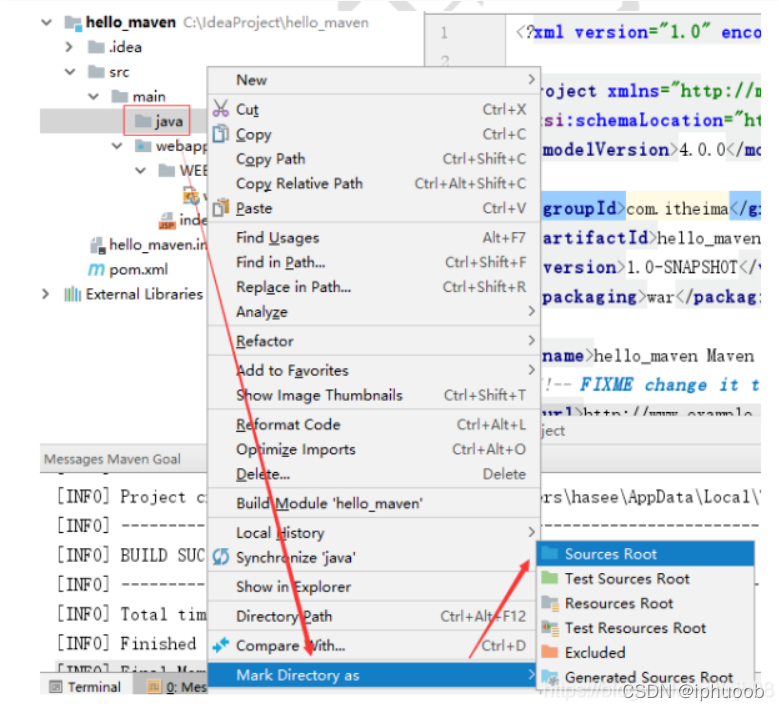Choose Cut from context menu
The height and width of the screenshot is (711, 779).
point(374,109)
